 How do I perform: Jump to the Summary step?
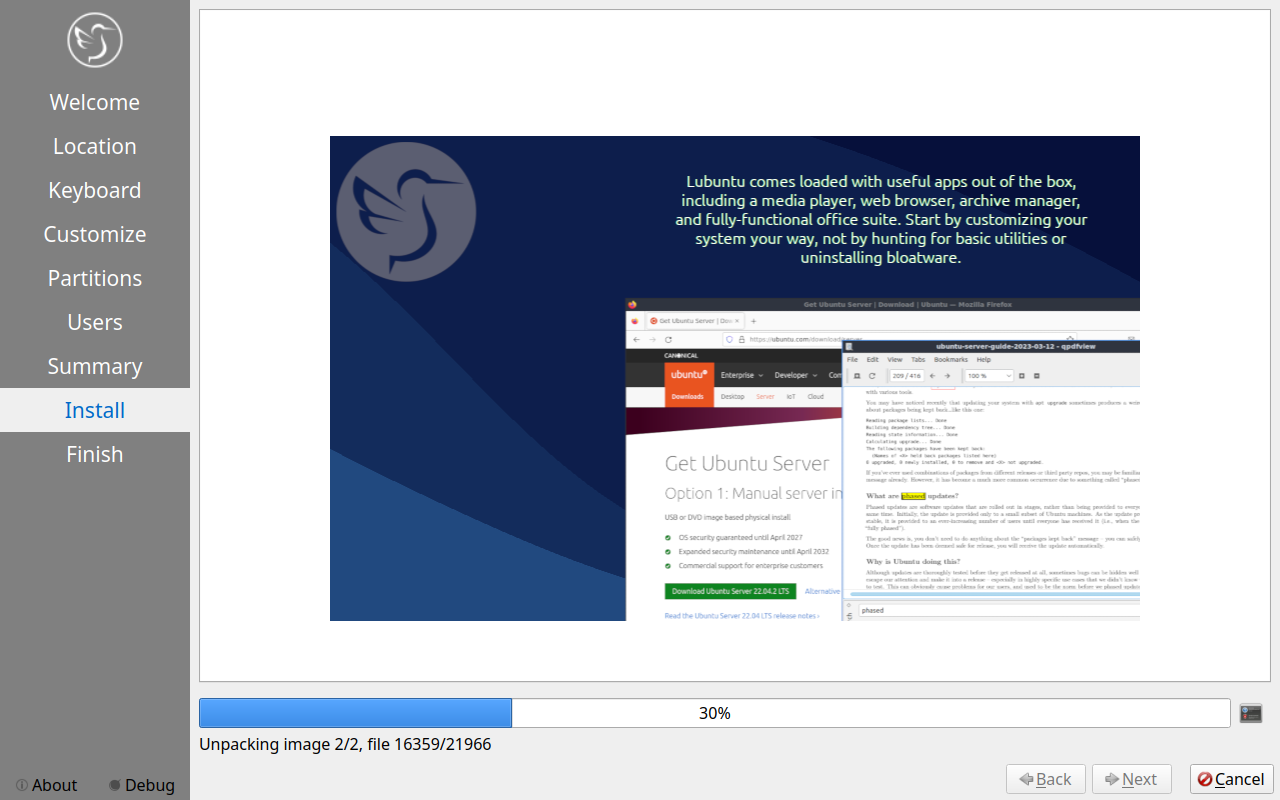pos(95,366)
